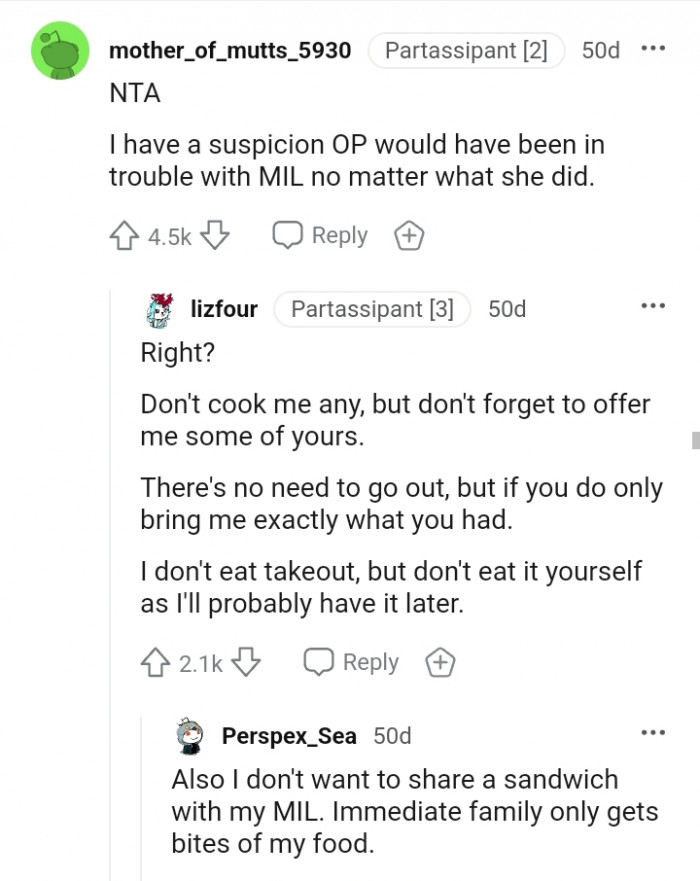Viewport: 700px width, 881px height.
Task: Click the award plus icon on lizfour's comment
Action: click(439, 662)
